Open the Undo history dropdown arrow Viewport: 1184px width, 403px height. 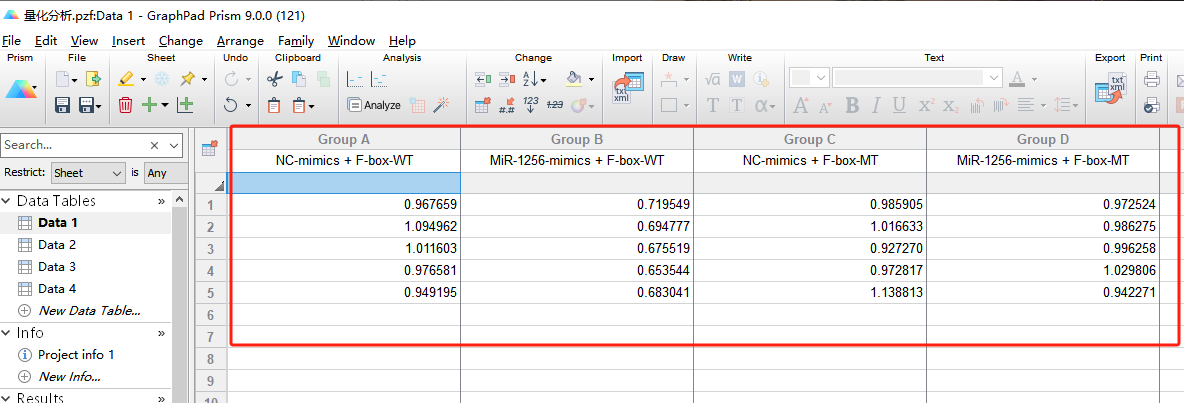(246, 106)
